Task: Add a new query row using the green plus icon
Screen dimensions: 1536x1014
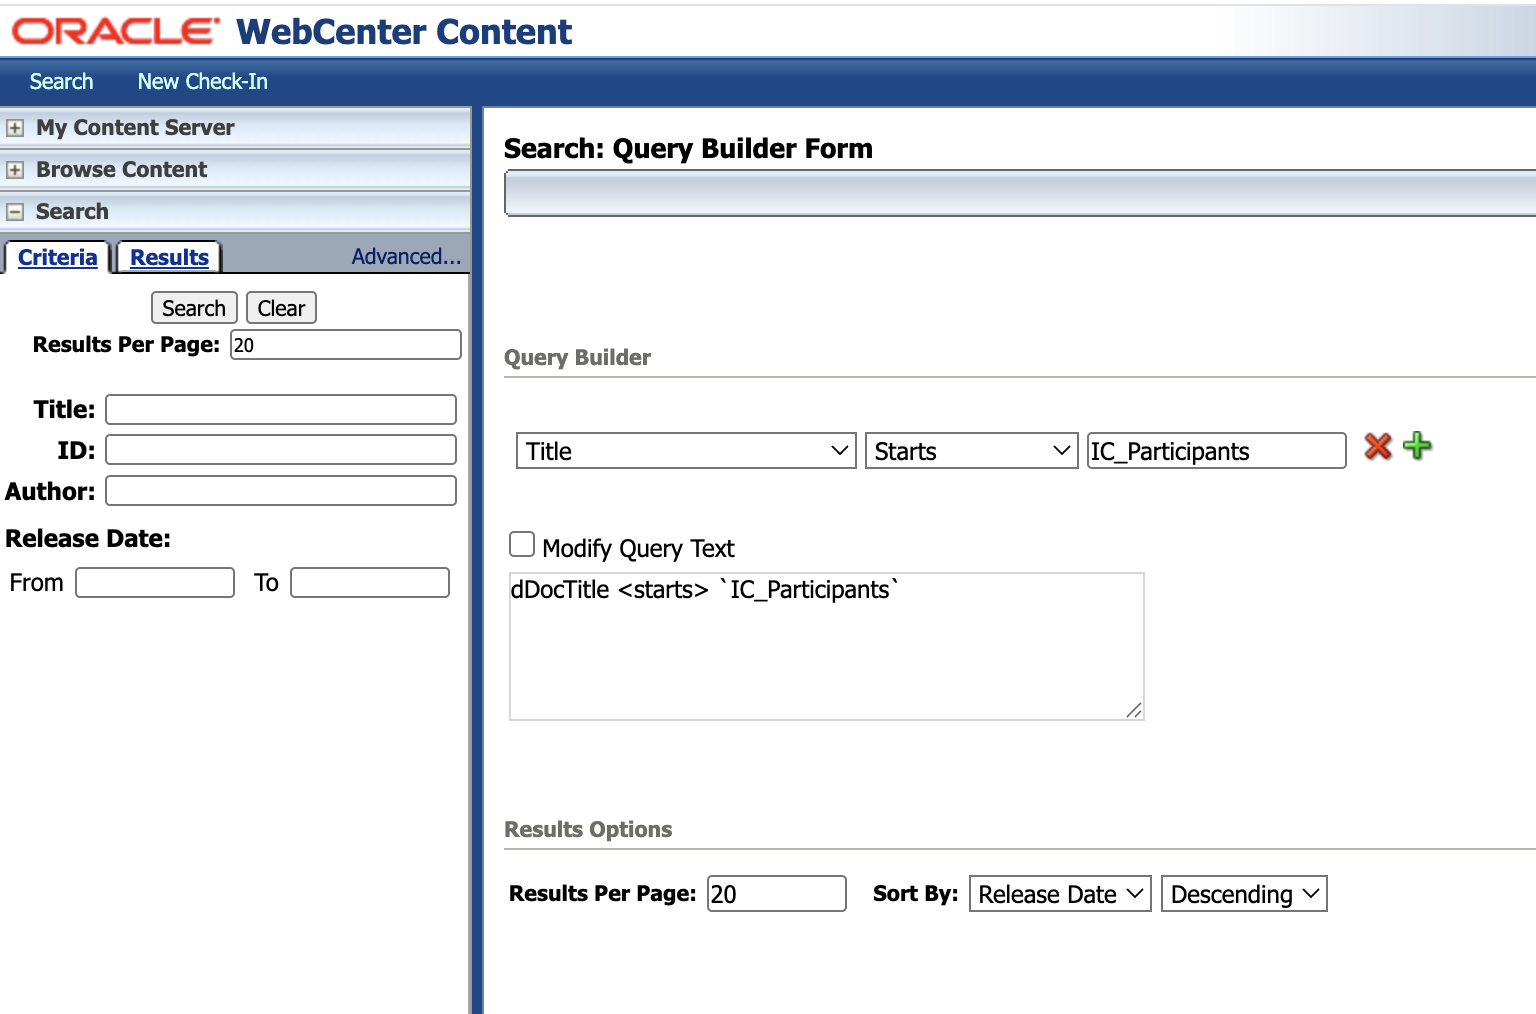Action: [x=1417, y=447]
